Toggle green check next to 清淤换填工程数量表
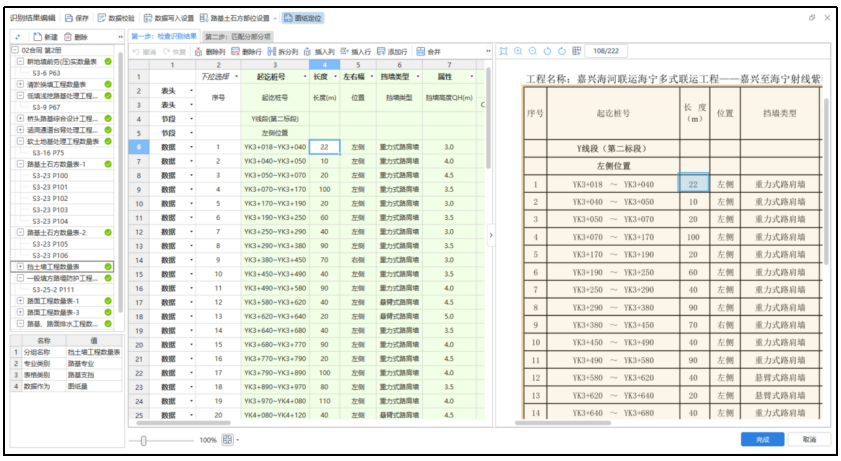Screen dimensions: 841x461 tap(107, 84)
